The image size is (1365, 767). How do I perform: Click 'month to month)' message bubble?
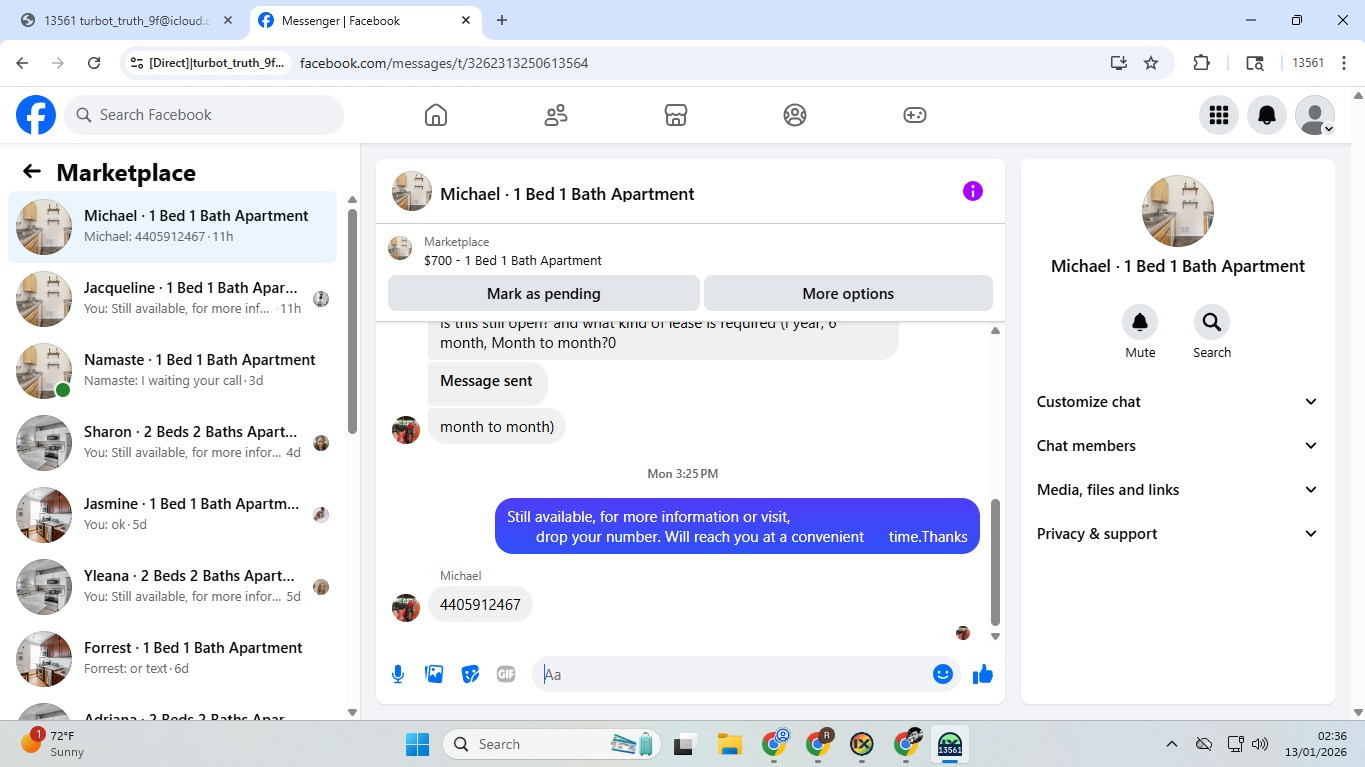pos(497,427)
